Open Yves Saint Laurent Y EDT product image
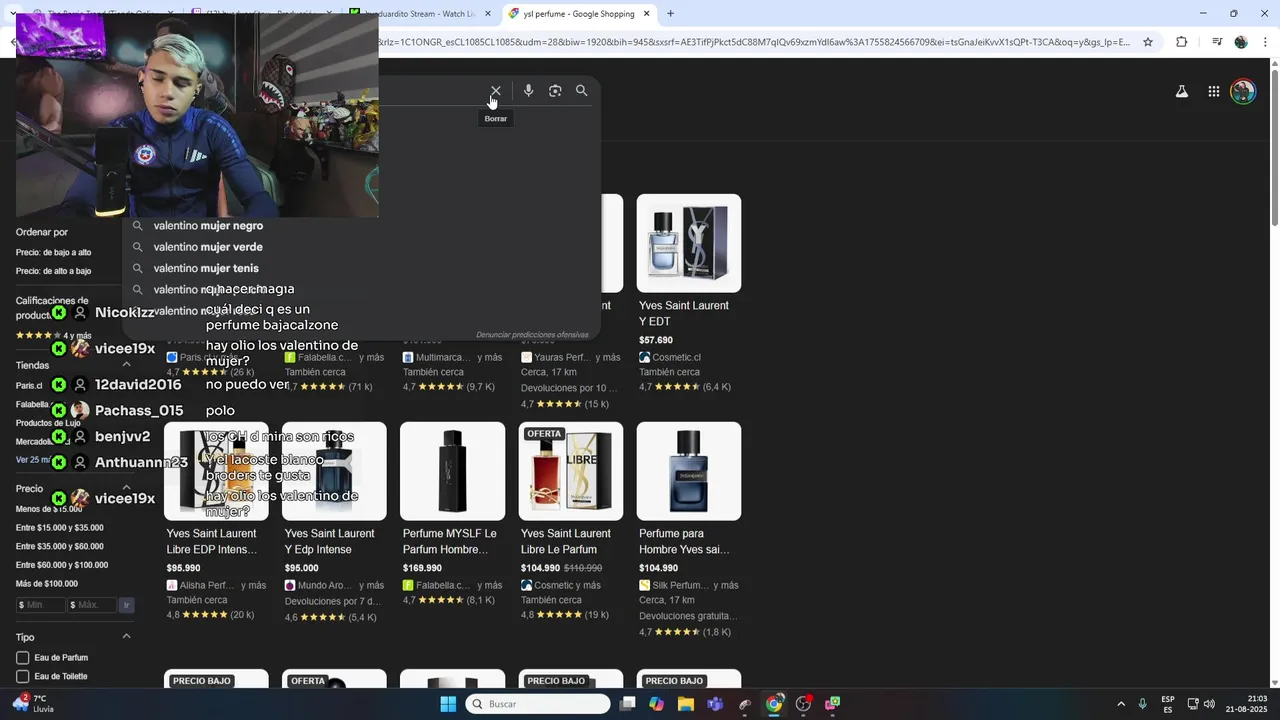The image size is (1280, 720). [x=689, y=243]
